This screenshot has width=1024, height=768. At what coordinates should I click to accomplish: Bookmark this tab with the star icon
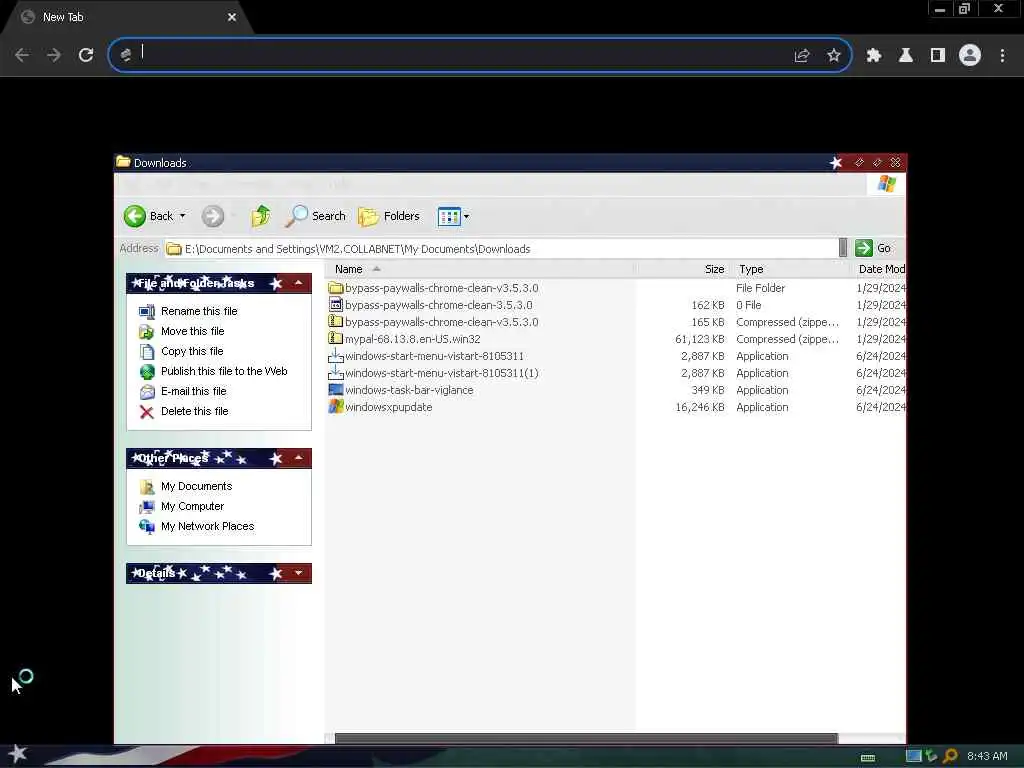(834, 55)
